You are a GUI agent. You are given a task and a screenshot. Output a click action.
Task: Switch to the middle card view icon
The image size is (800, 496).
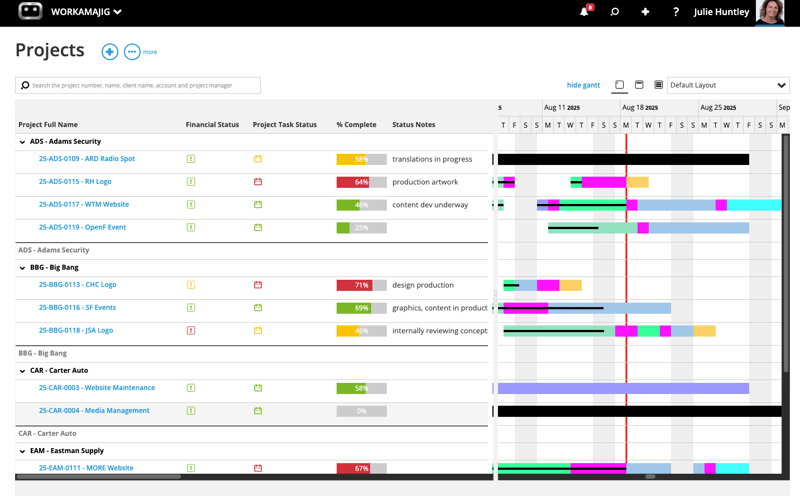point(639,85)
